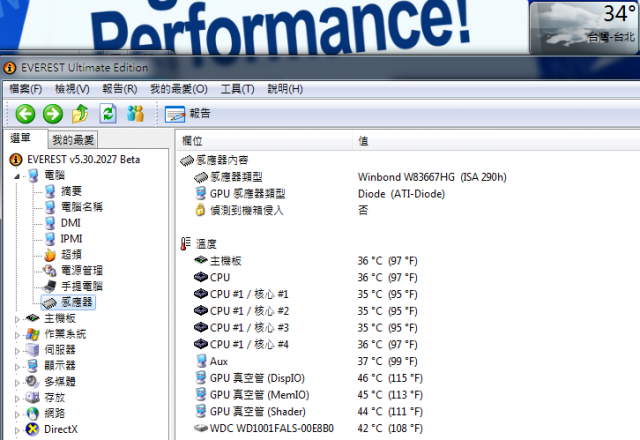Open the 說明(H) menu
This screenshot has width=640, height=440.
285,89
